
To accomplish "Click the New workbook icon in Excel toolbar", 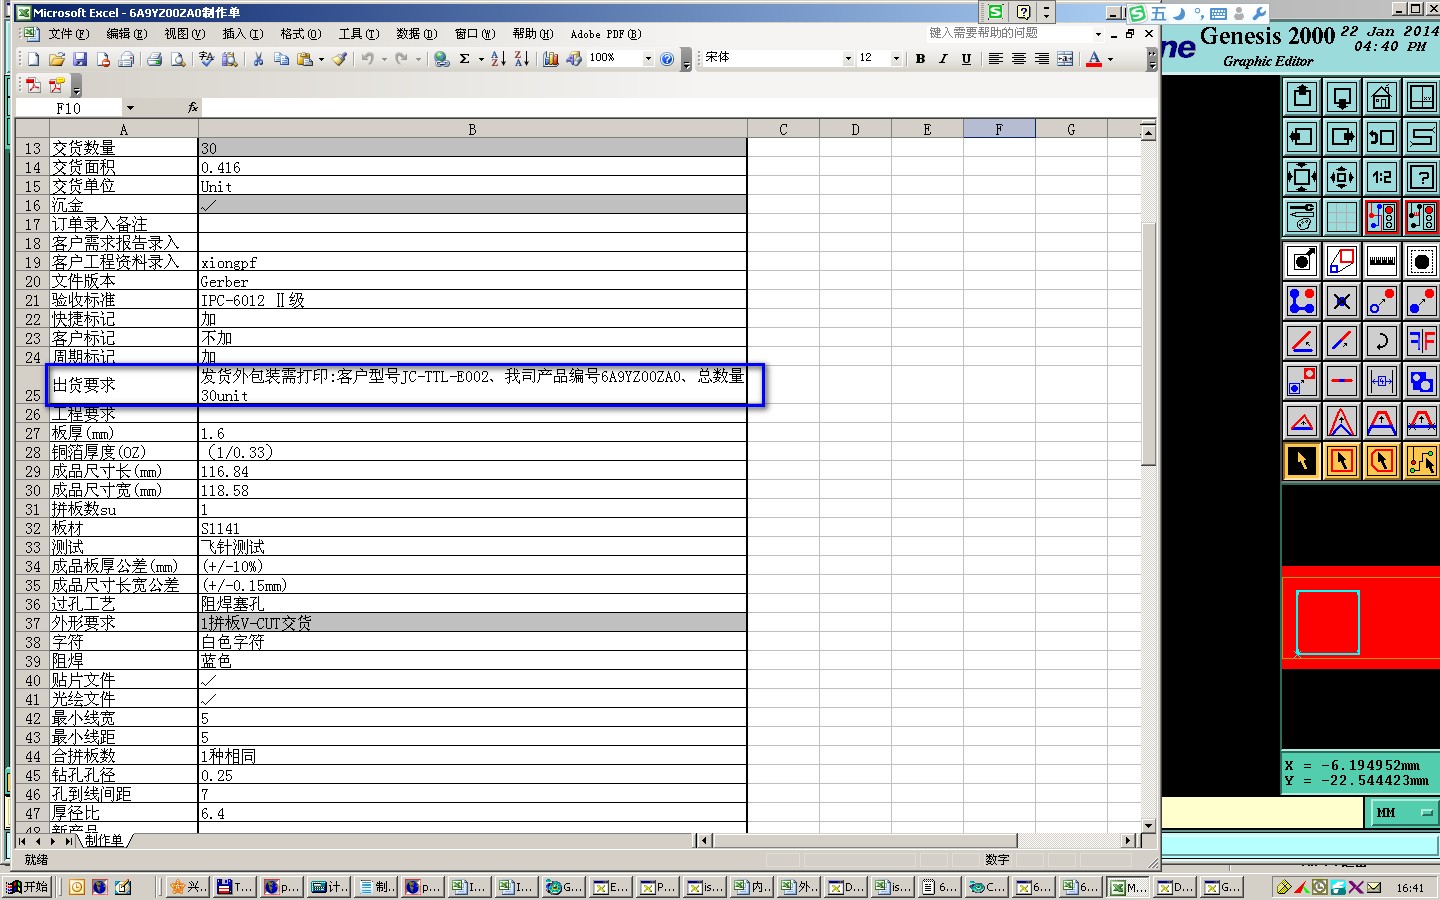I will click(33, 59).
